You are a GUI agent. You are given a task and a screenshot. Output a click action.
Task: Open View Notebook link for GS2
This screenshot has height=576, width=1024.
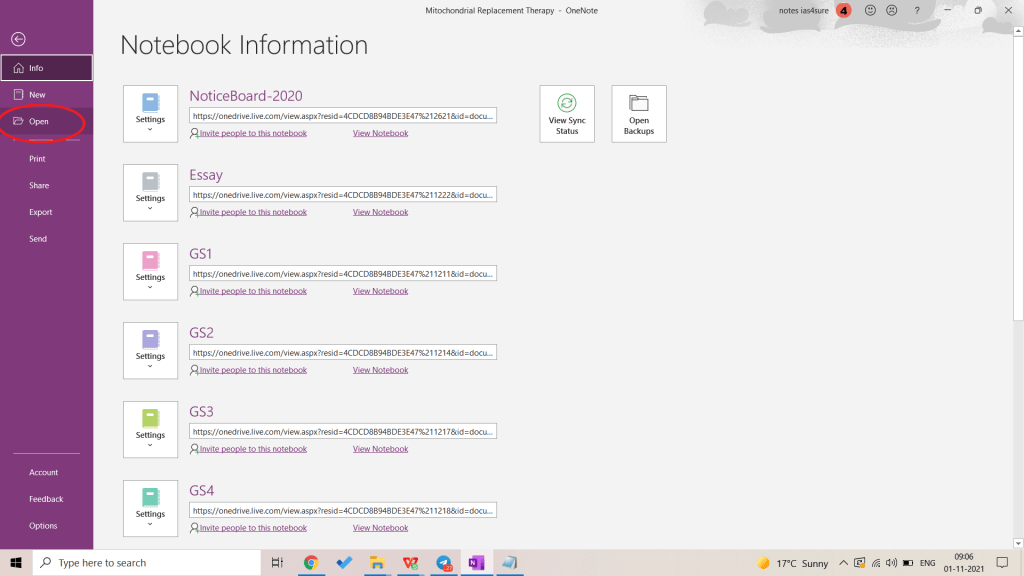[x=380, y=369]
